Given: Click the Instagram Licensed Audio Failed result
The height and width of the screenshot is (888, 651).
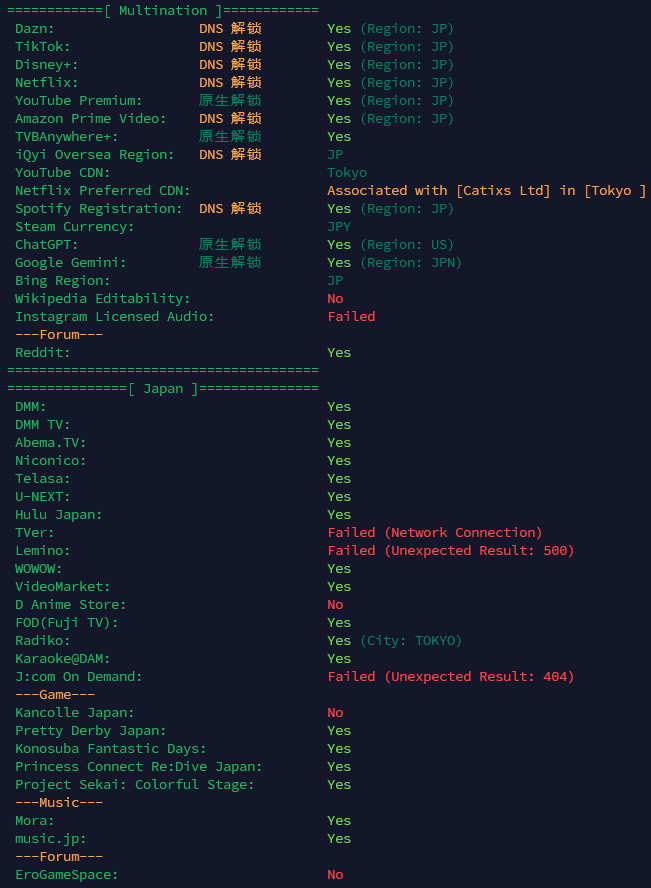Looking at the screenshot, I should (x=351, y=316).
